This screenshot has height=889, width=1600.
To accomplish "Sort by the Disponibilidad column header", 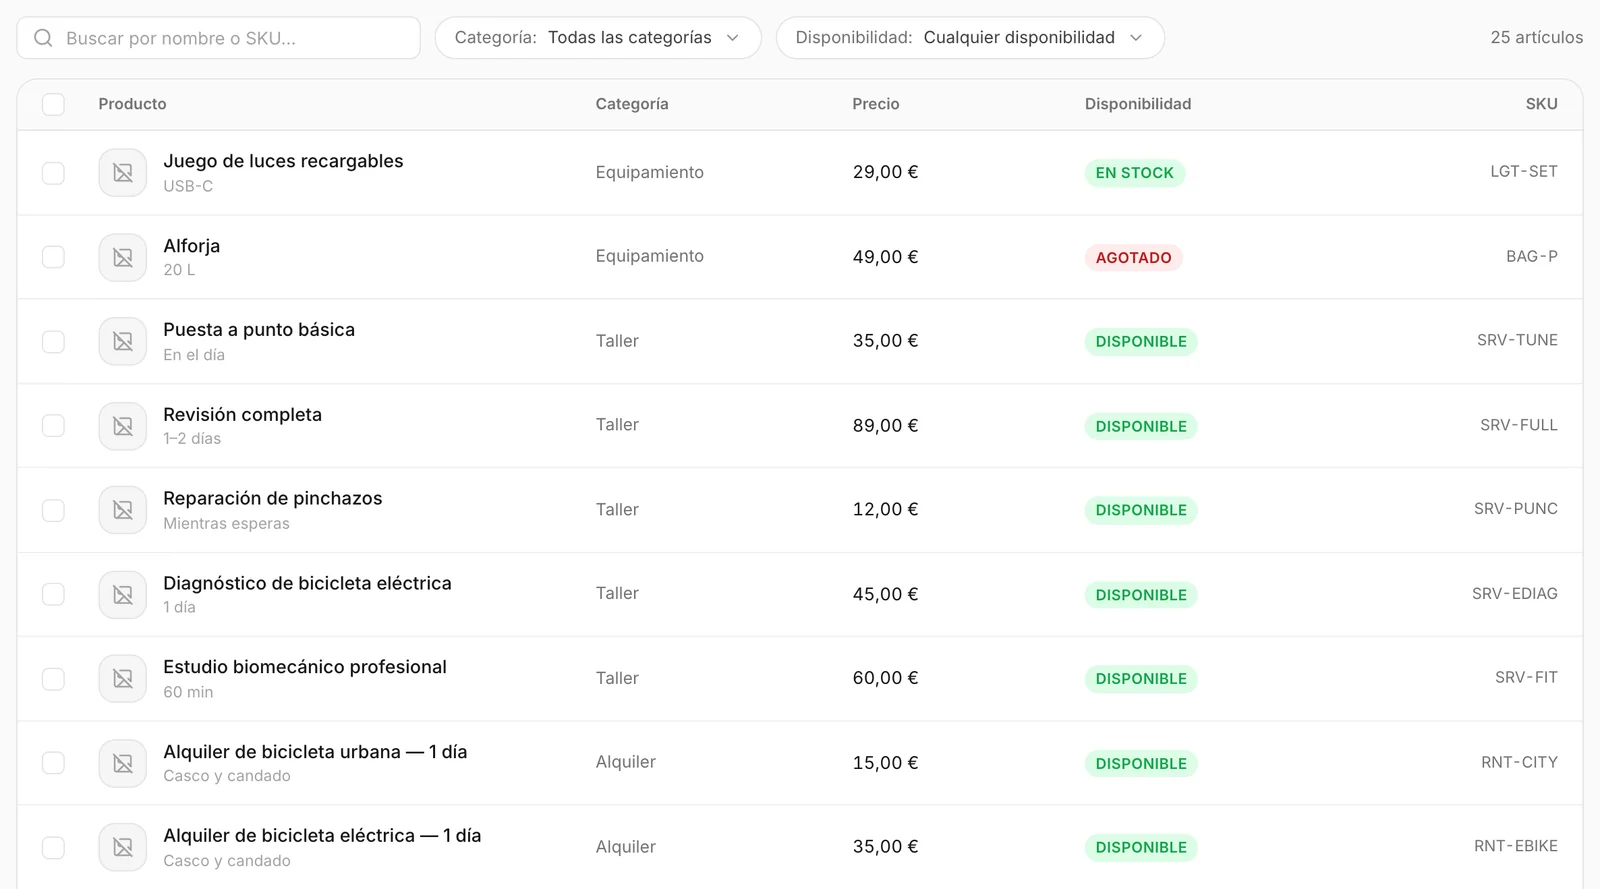I will pos(1138,104).
